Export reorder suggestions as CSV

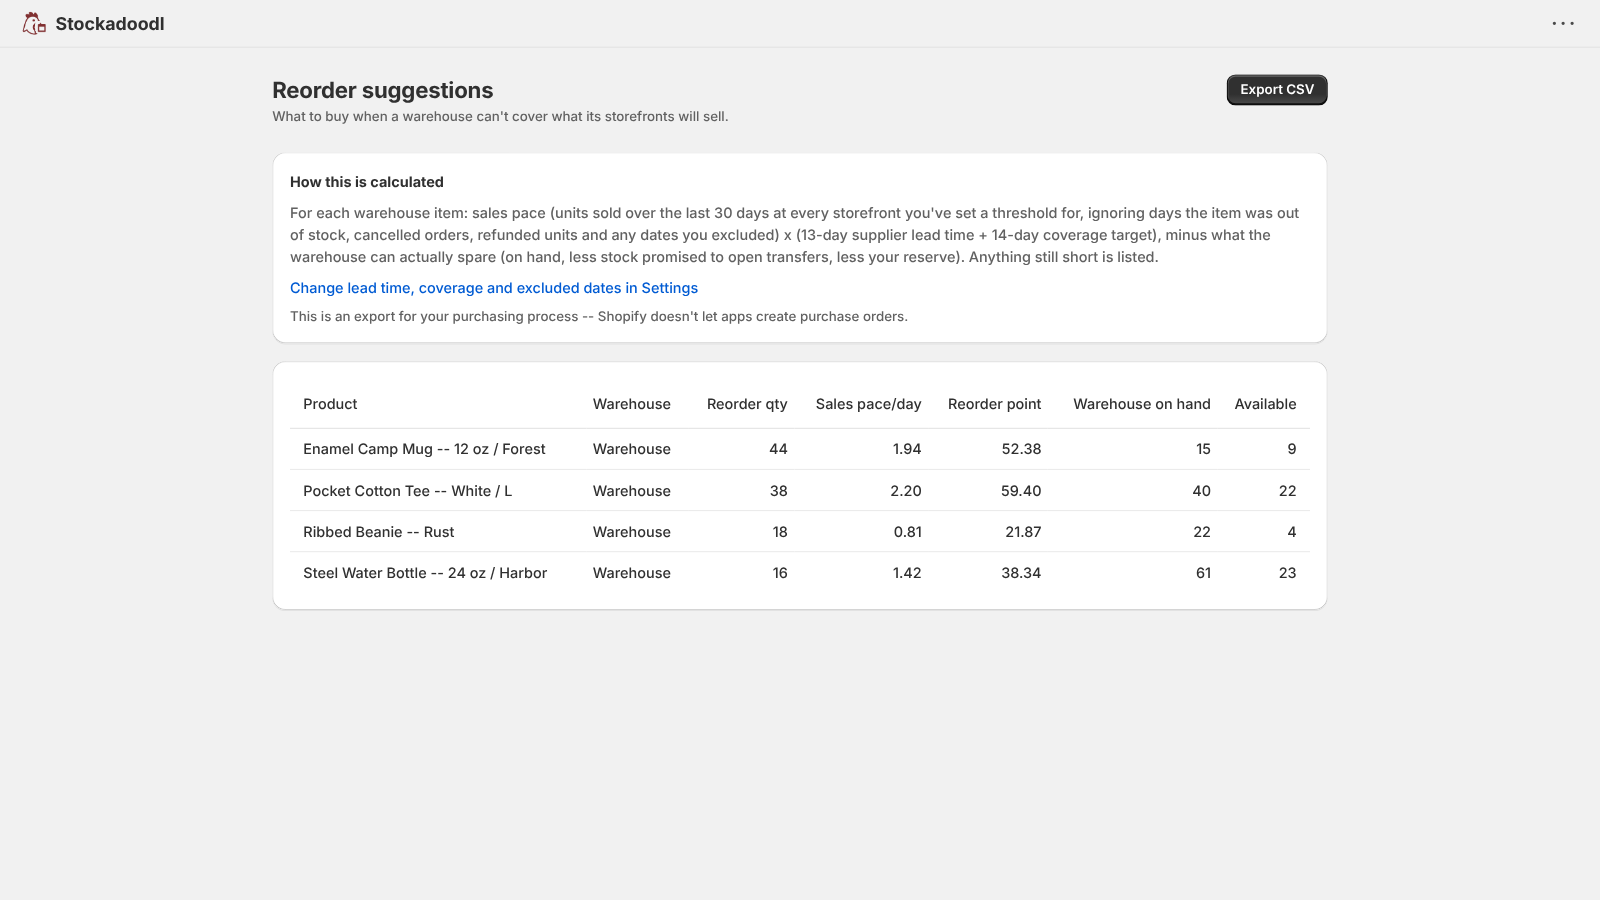coord(1277,90)
